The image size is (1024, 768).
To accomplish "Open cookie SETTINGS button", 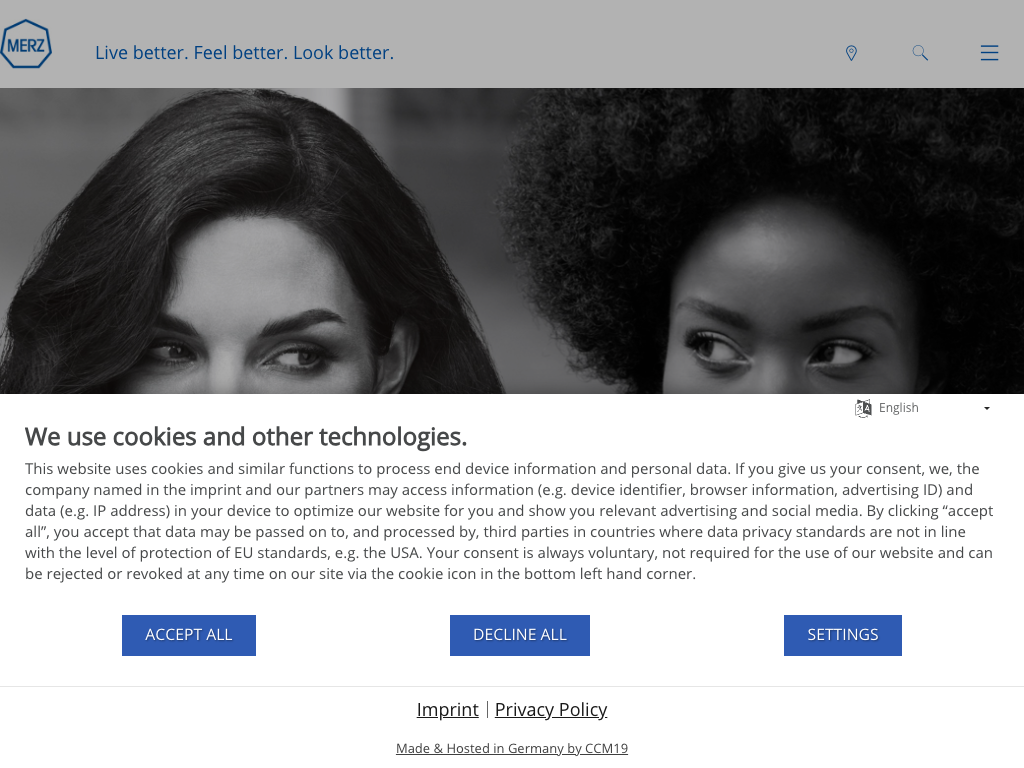I will (x=842, y=635).
